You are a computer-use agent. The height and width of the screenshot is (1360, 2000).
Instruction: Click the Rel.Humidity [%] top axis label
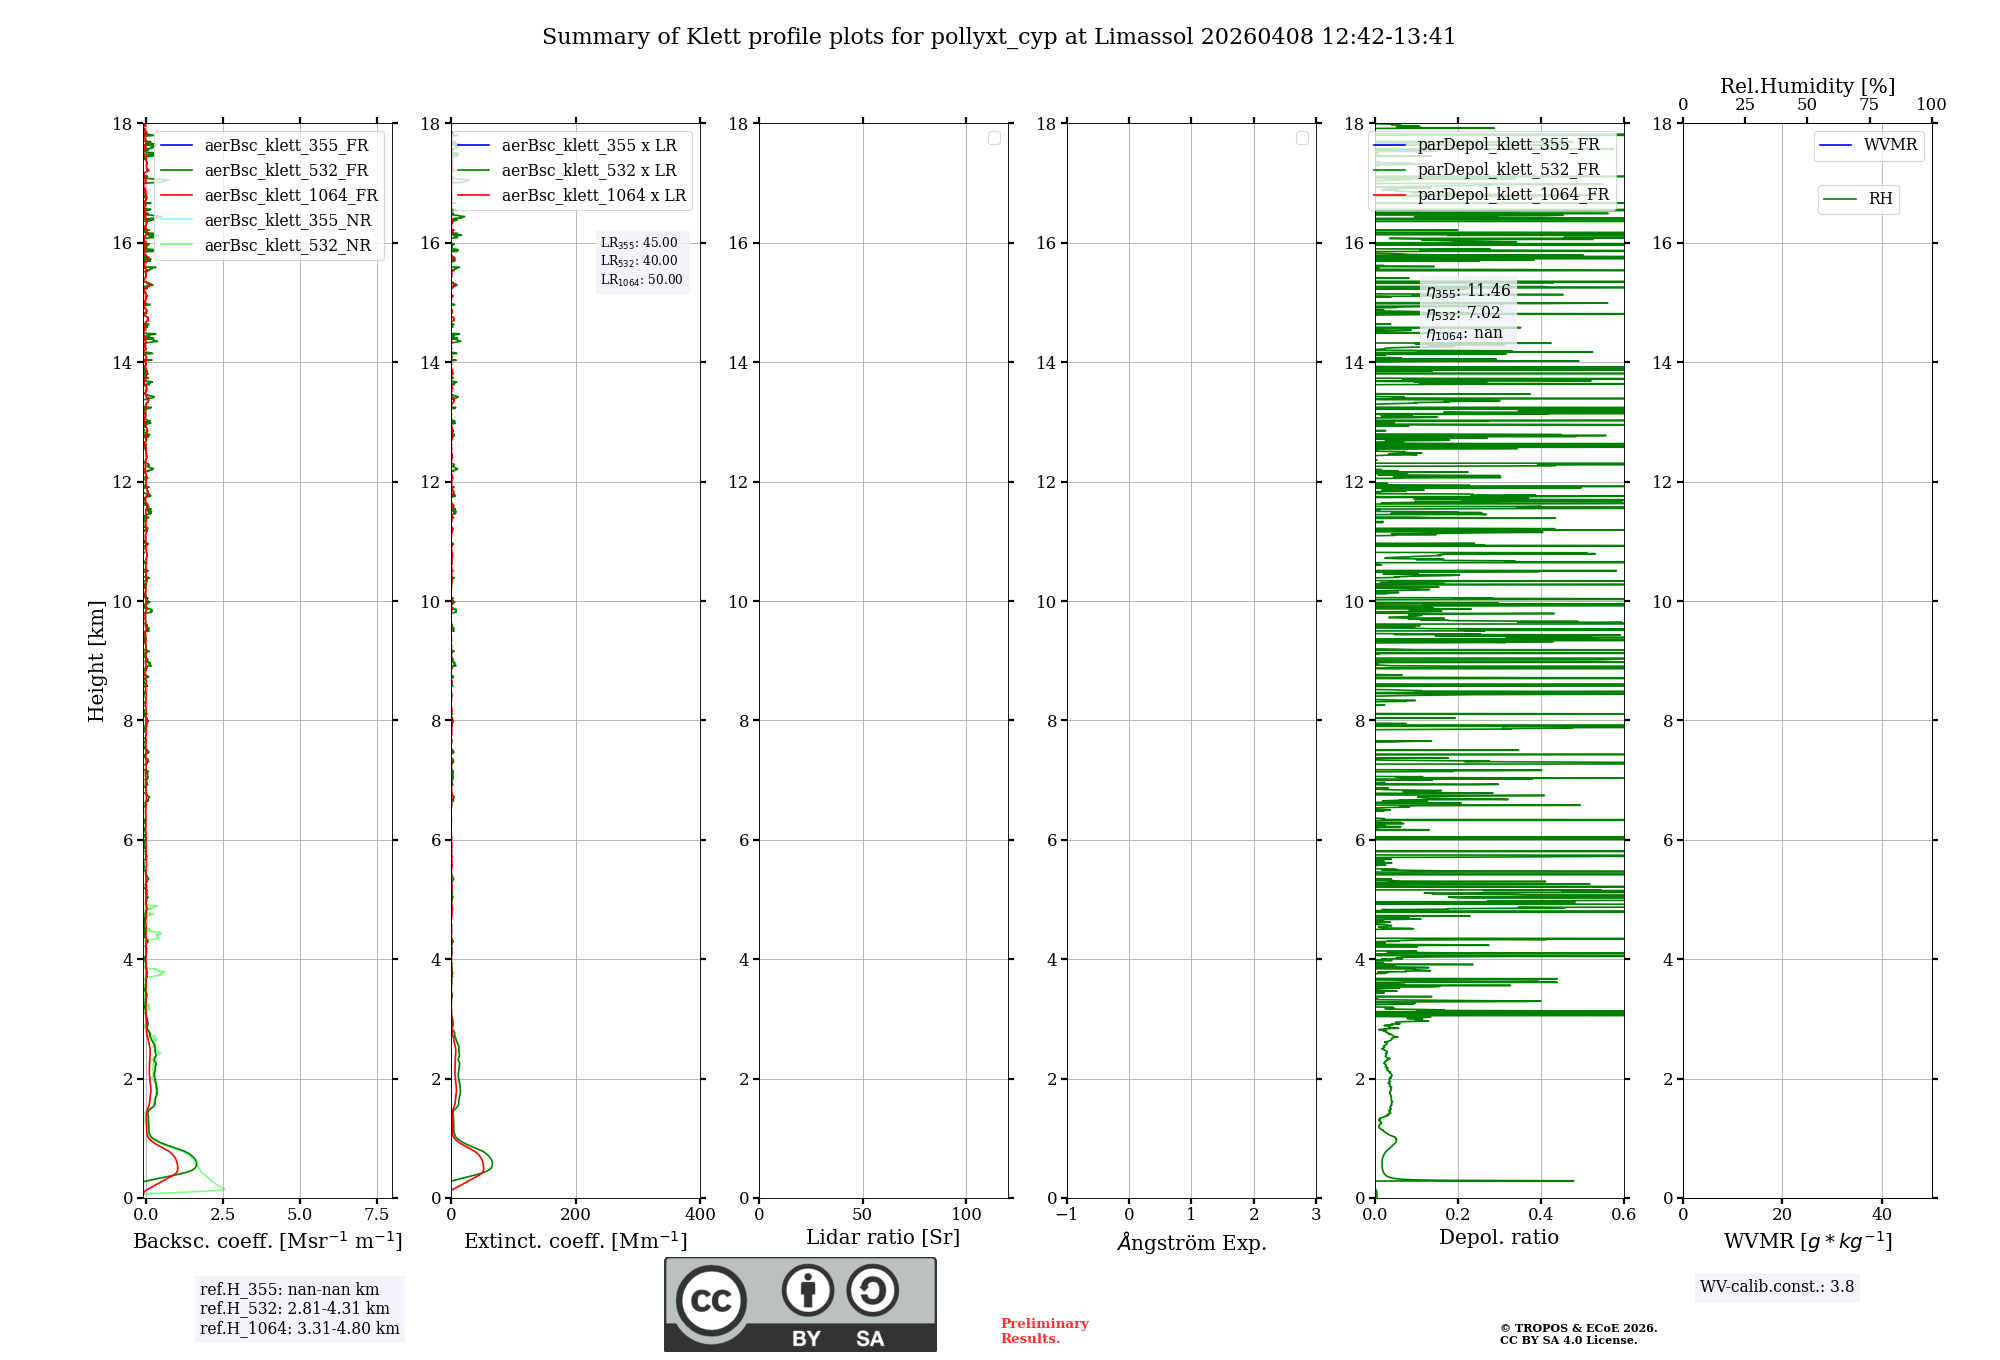(1807, 86)
